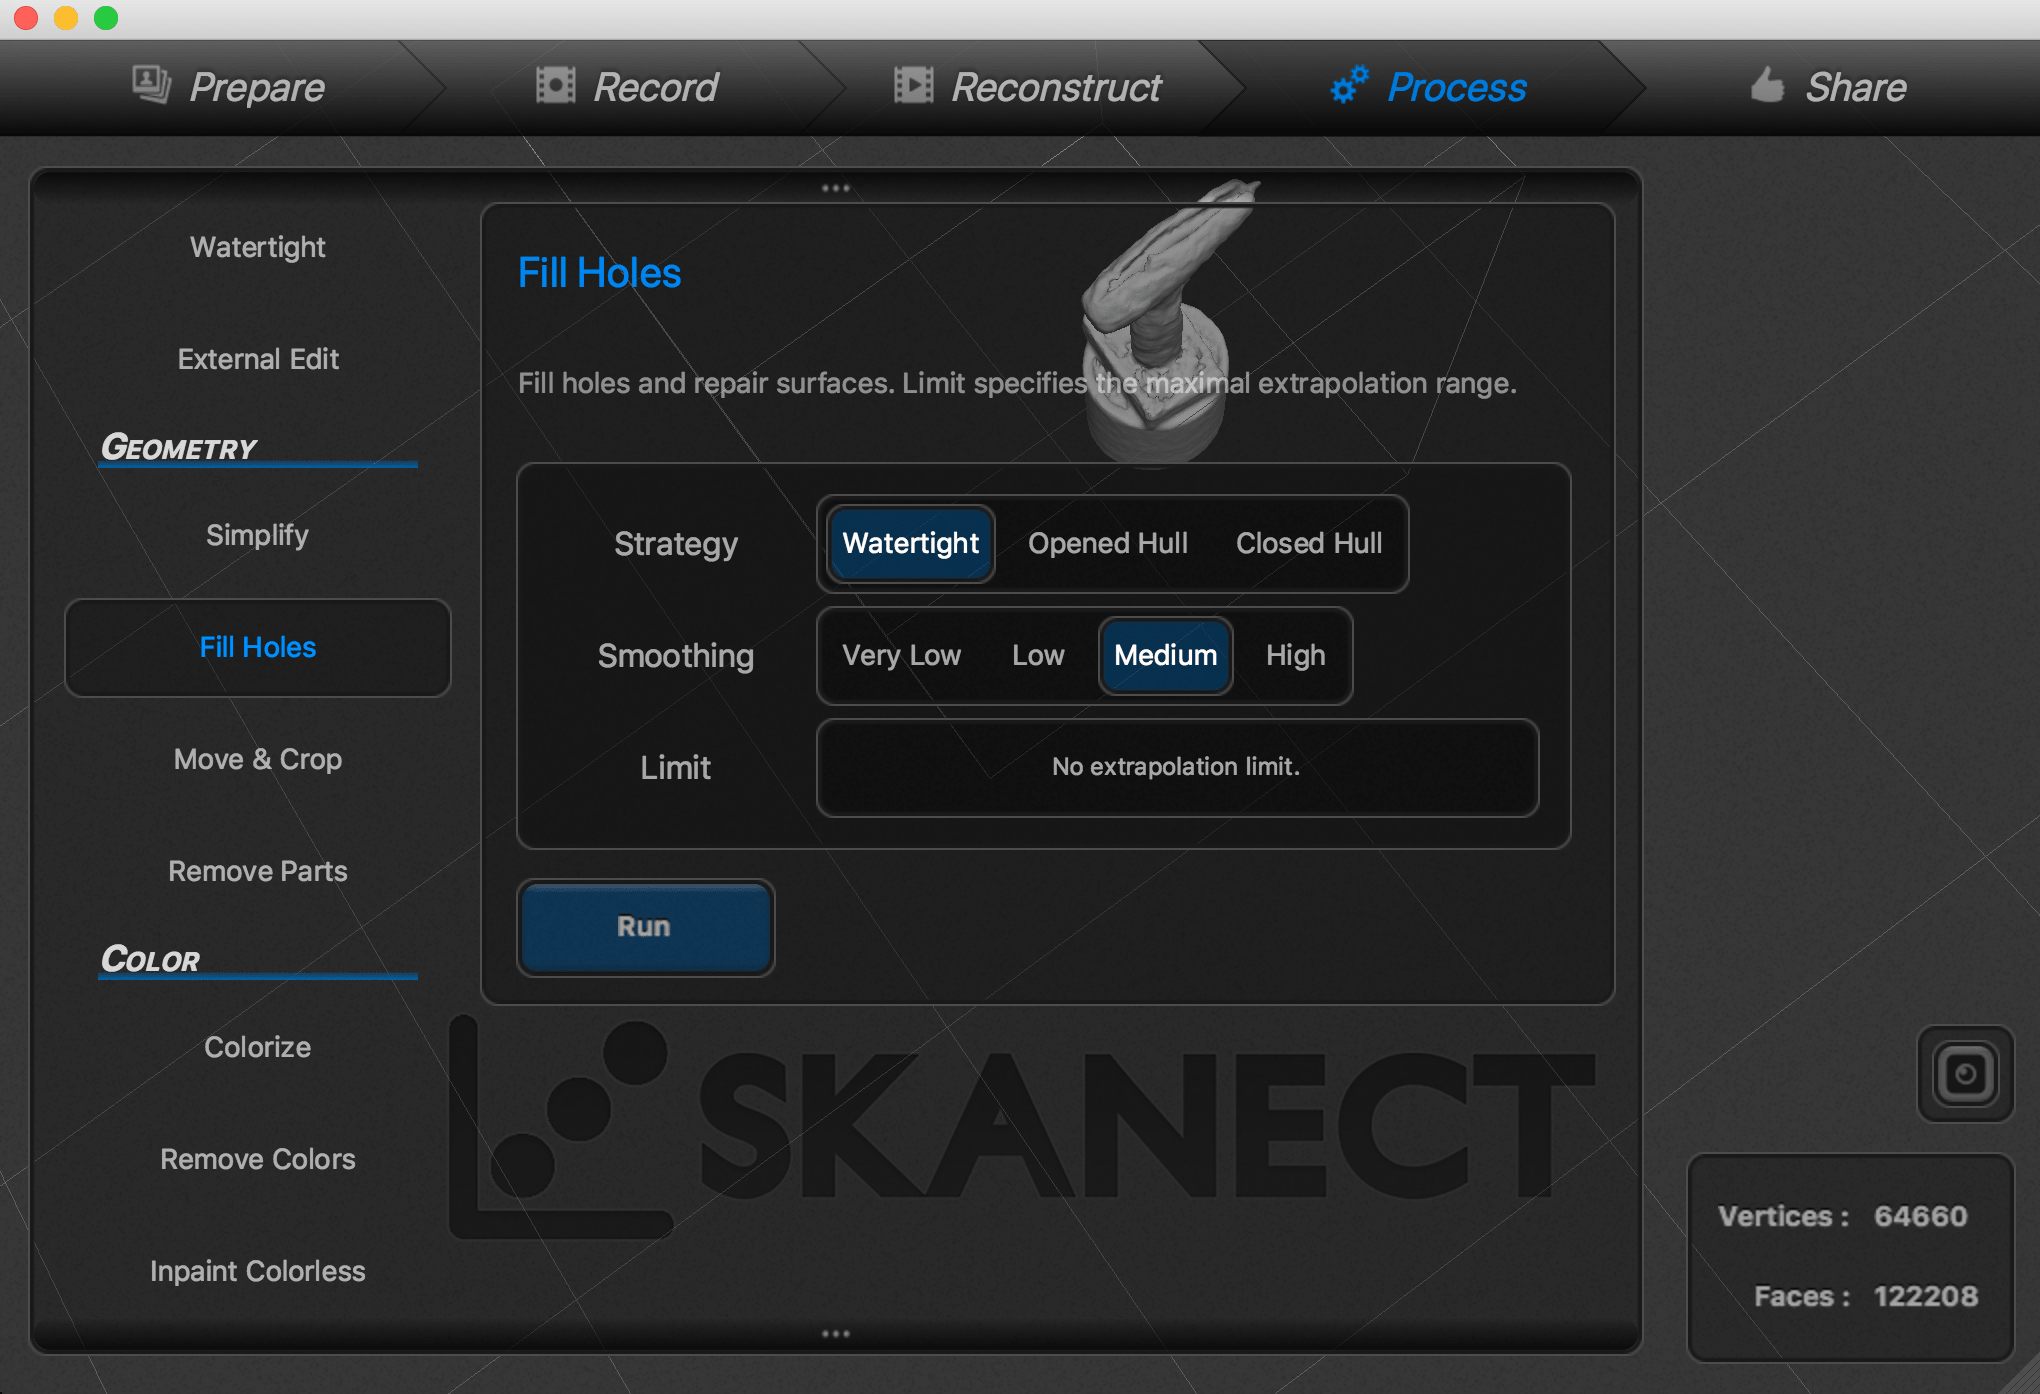Click the Share thumbs-up icon
The width and height of the screenshot is (2040, 1394).
(1767, 84)
